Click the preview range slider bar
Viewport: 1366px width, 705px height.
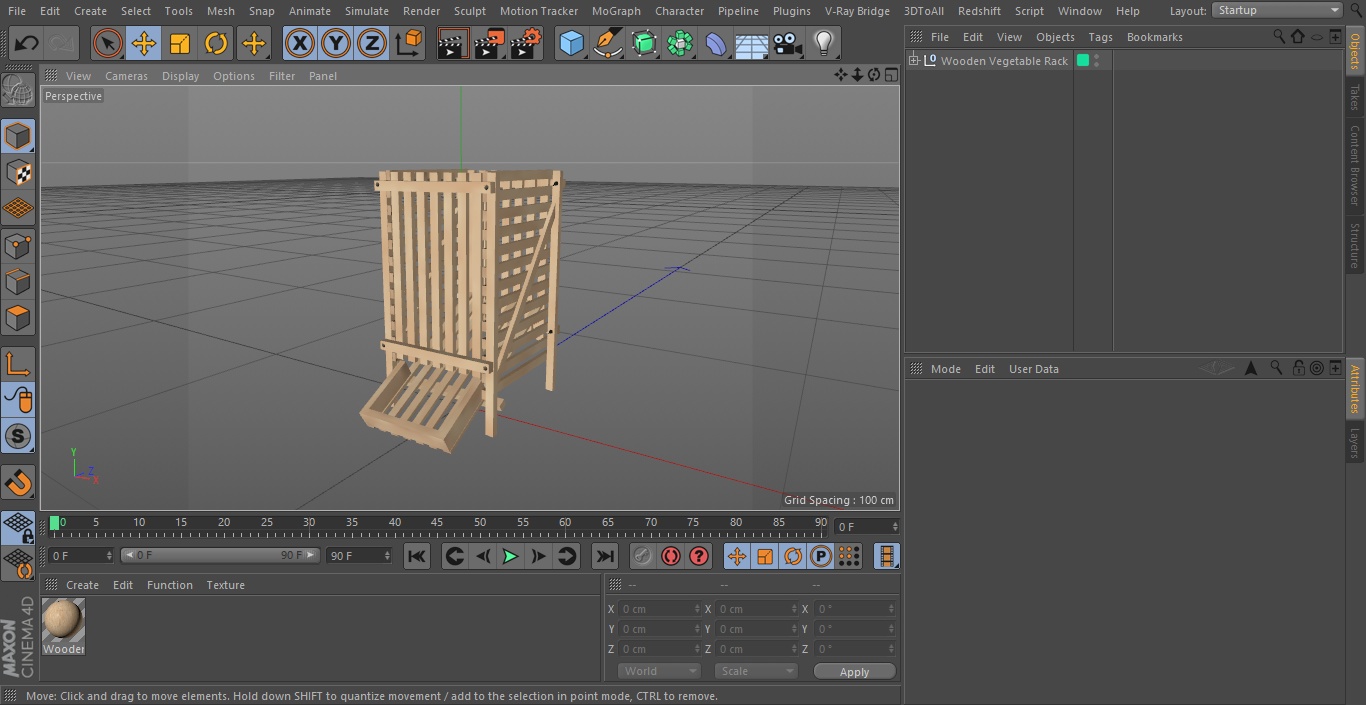(220, 555)
